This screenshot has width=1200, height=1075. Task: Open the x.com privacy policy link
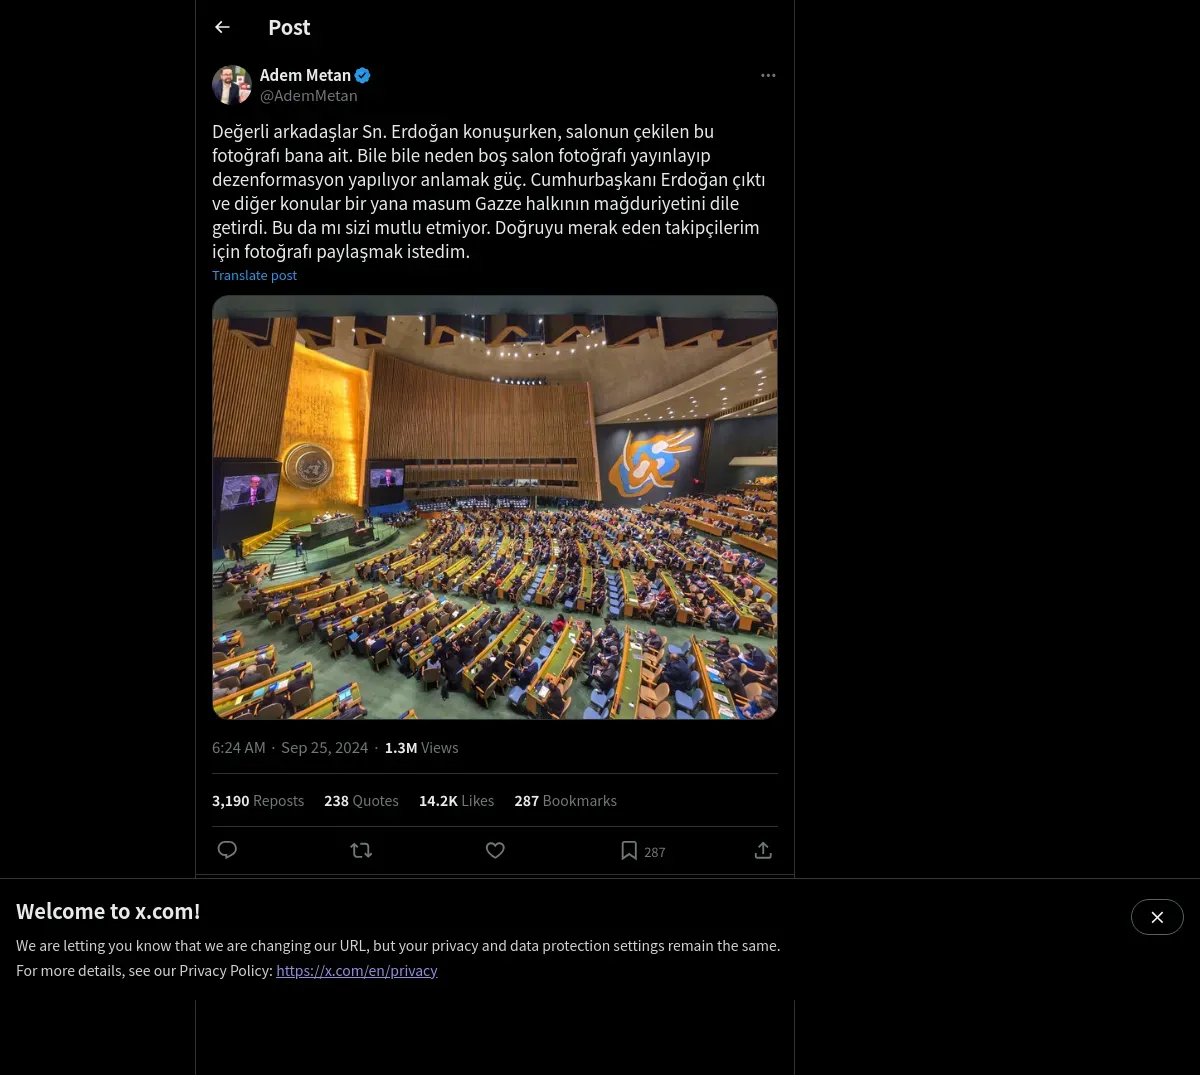[357, 970]
